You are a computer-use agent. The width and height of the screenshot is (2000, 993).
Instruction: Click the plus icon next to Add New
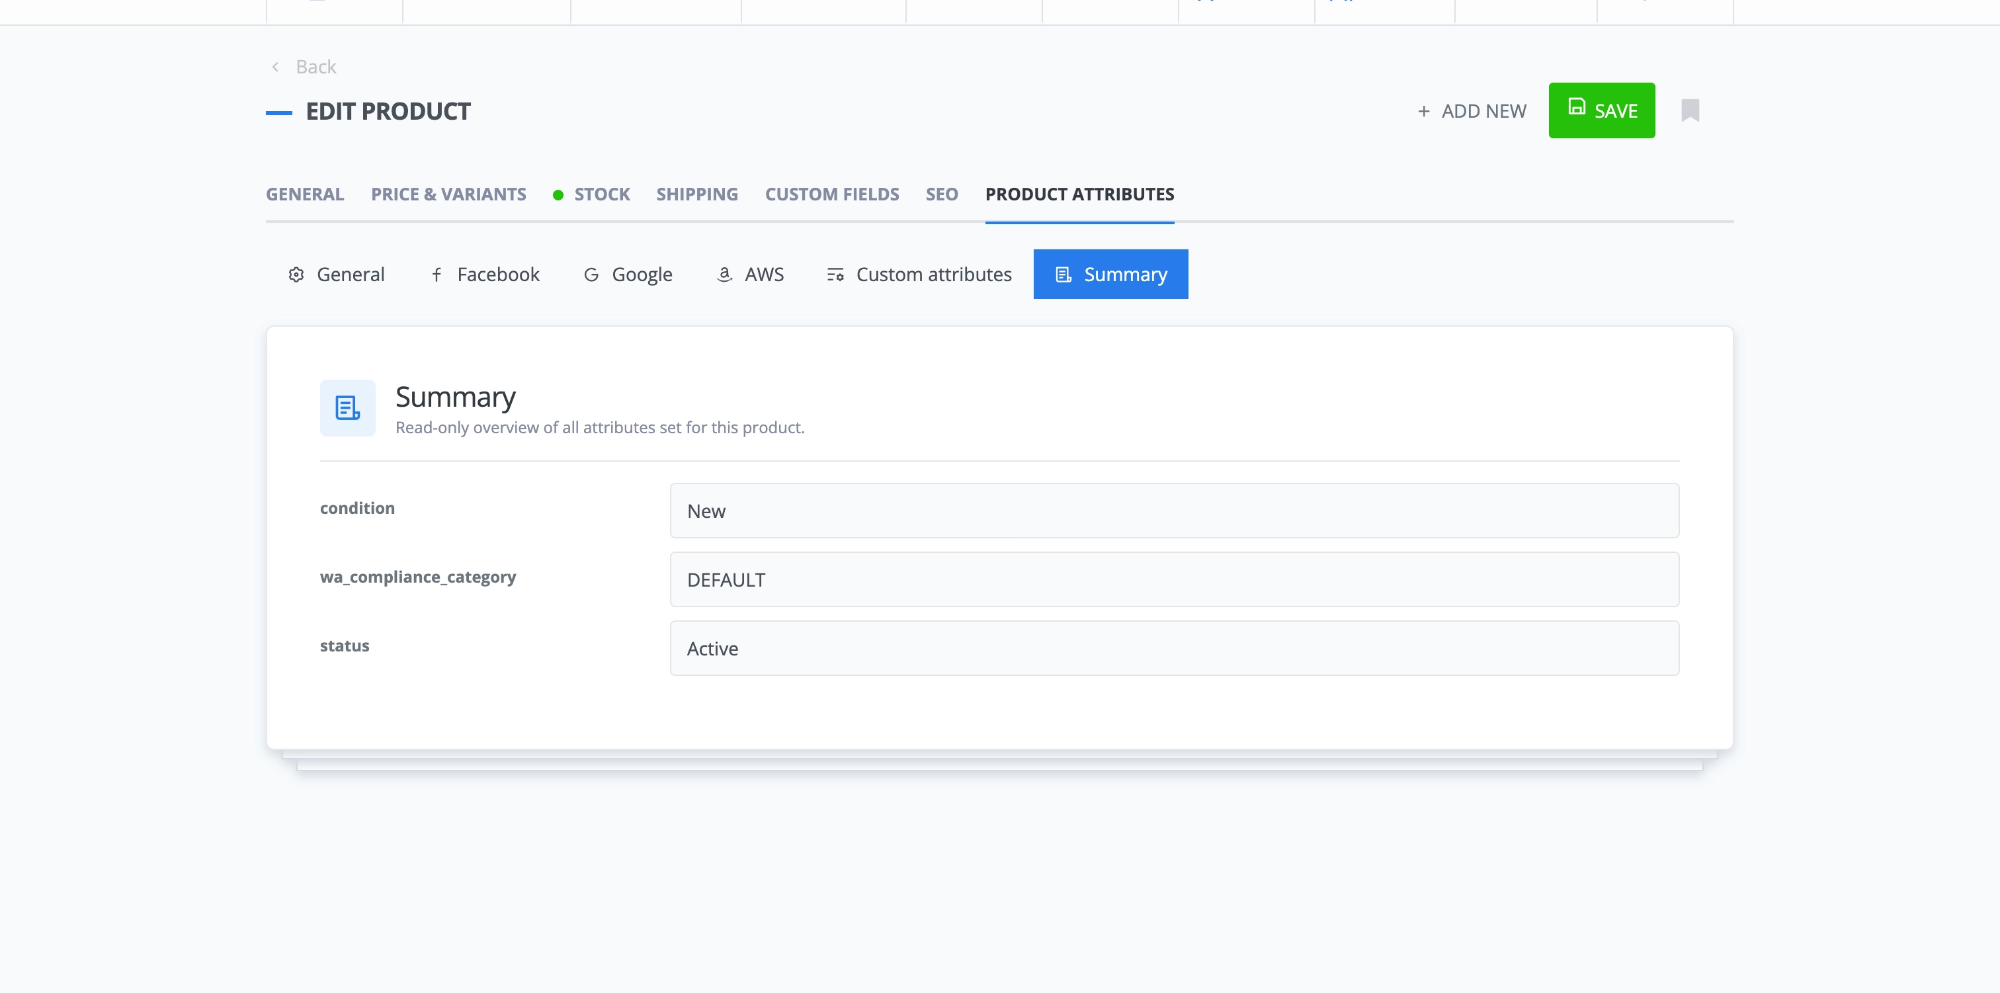coord(1424,111)
